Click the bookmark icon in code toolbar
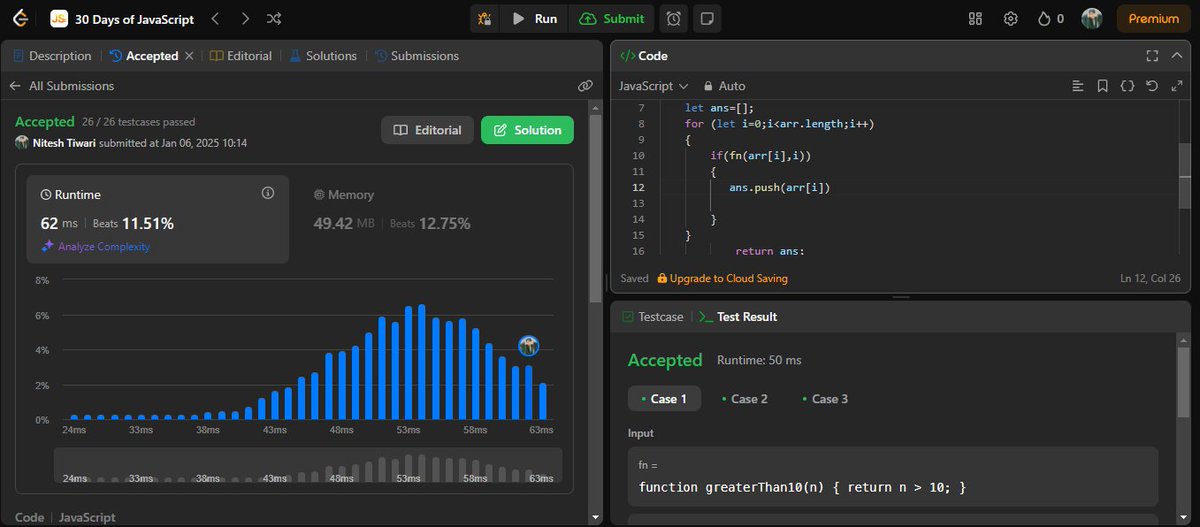Viewport: 1200px width, 527px height. point(1102,86)
